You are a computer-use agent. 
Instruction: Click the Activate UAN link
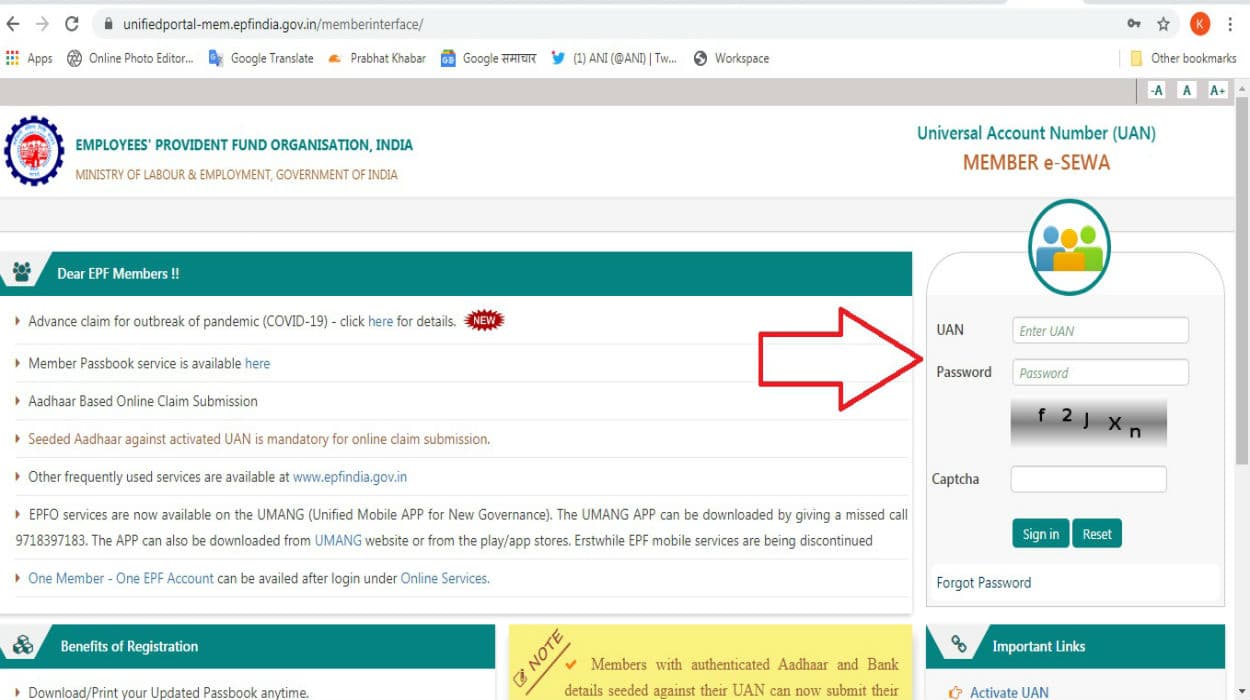pos(1008,692)
